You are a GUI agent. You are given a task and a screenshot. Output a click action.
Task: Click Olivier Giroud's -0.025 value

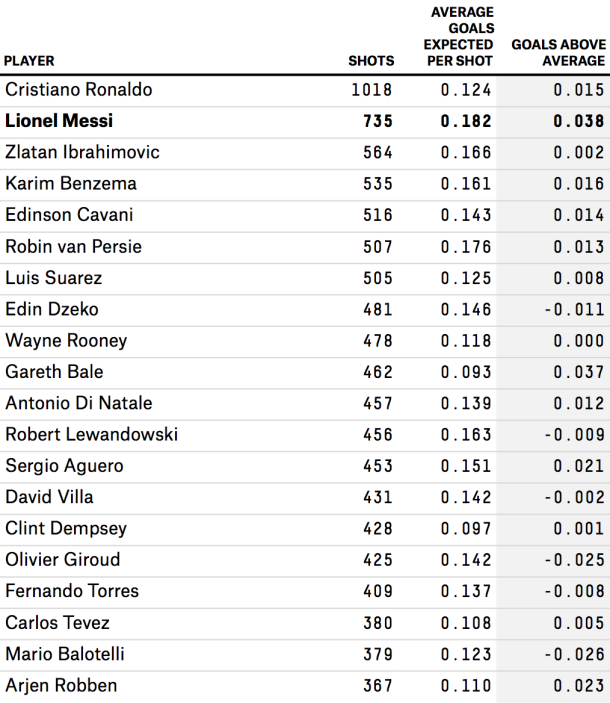tap(574, 560)
